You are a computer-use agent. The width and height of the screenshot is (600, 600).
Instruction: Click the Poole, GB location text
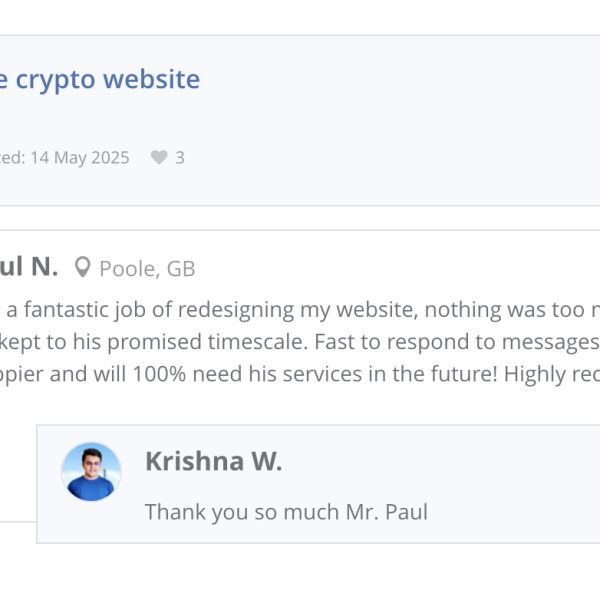coord(147,268)
